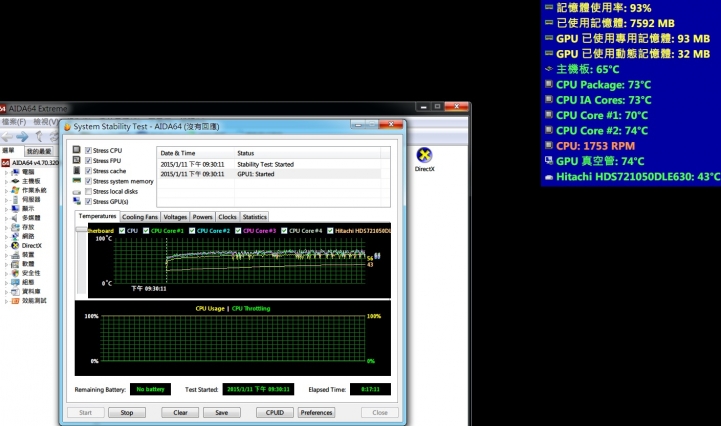Viewport: 721px width, 426px height.
Task: Click the Windows flag icon for 作業系統
Action: (x=15, y=190)
